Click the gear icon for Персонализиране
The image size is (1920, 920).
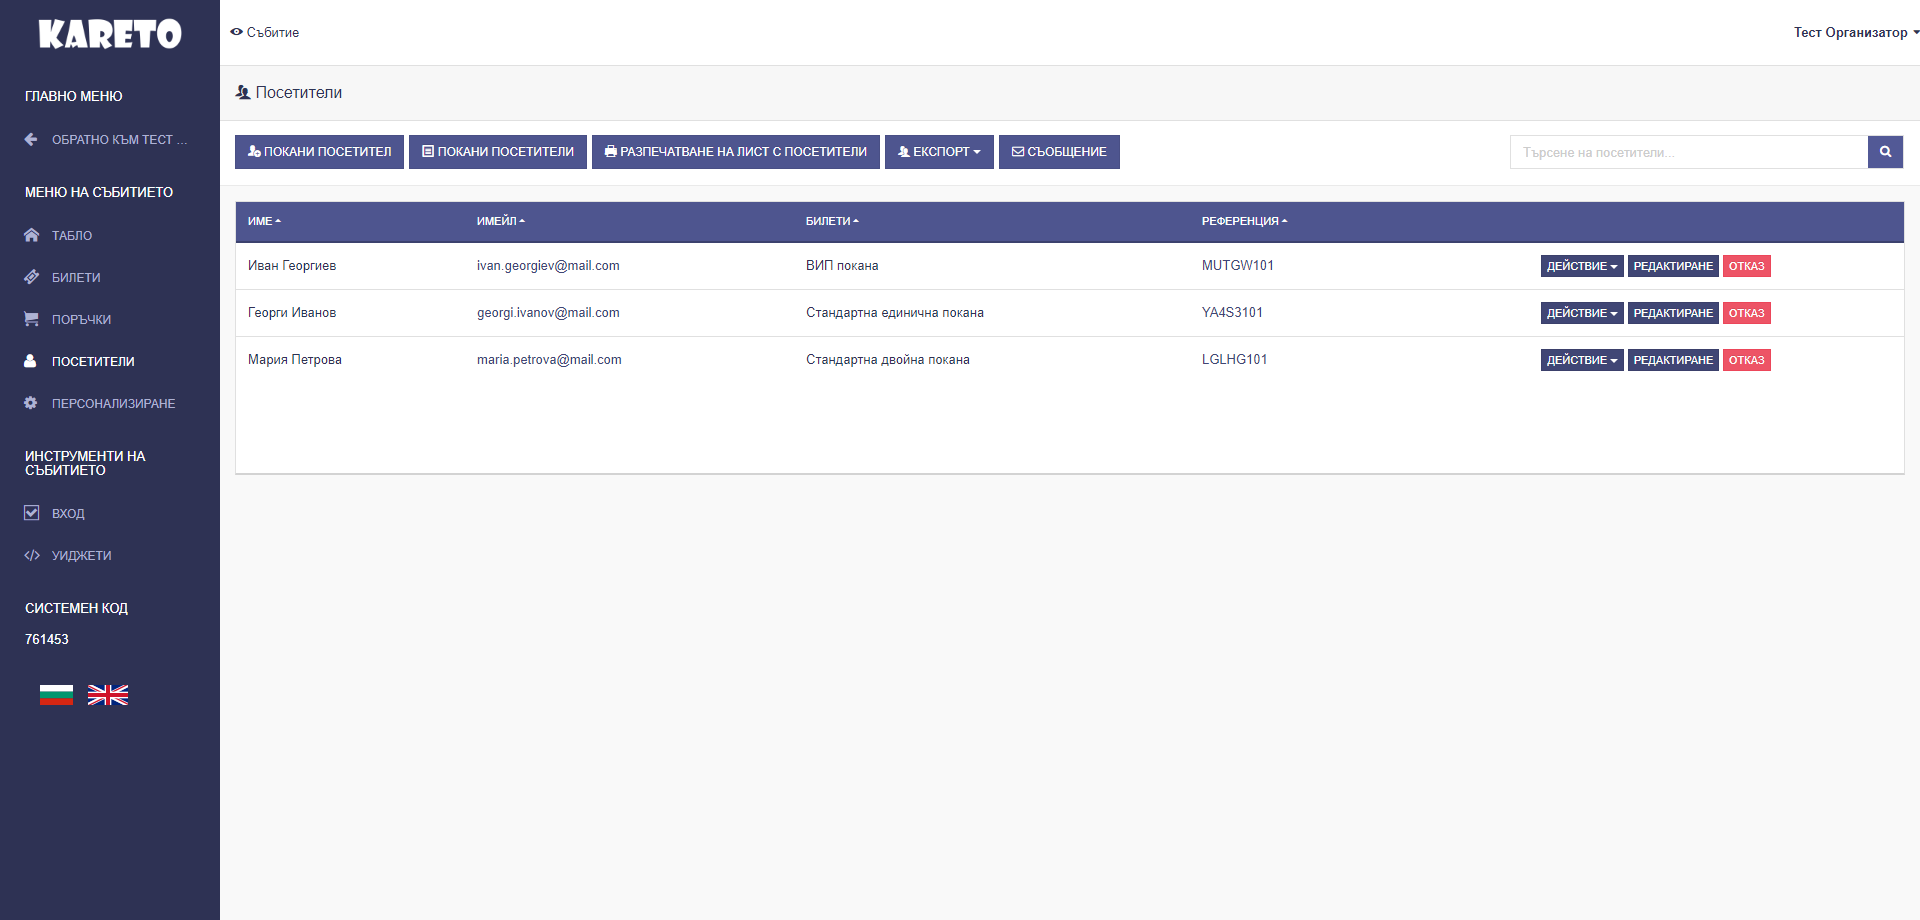[x=31, y=403]
